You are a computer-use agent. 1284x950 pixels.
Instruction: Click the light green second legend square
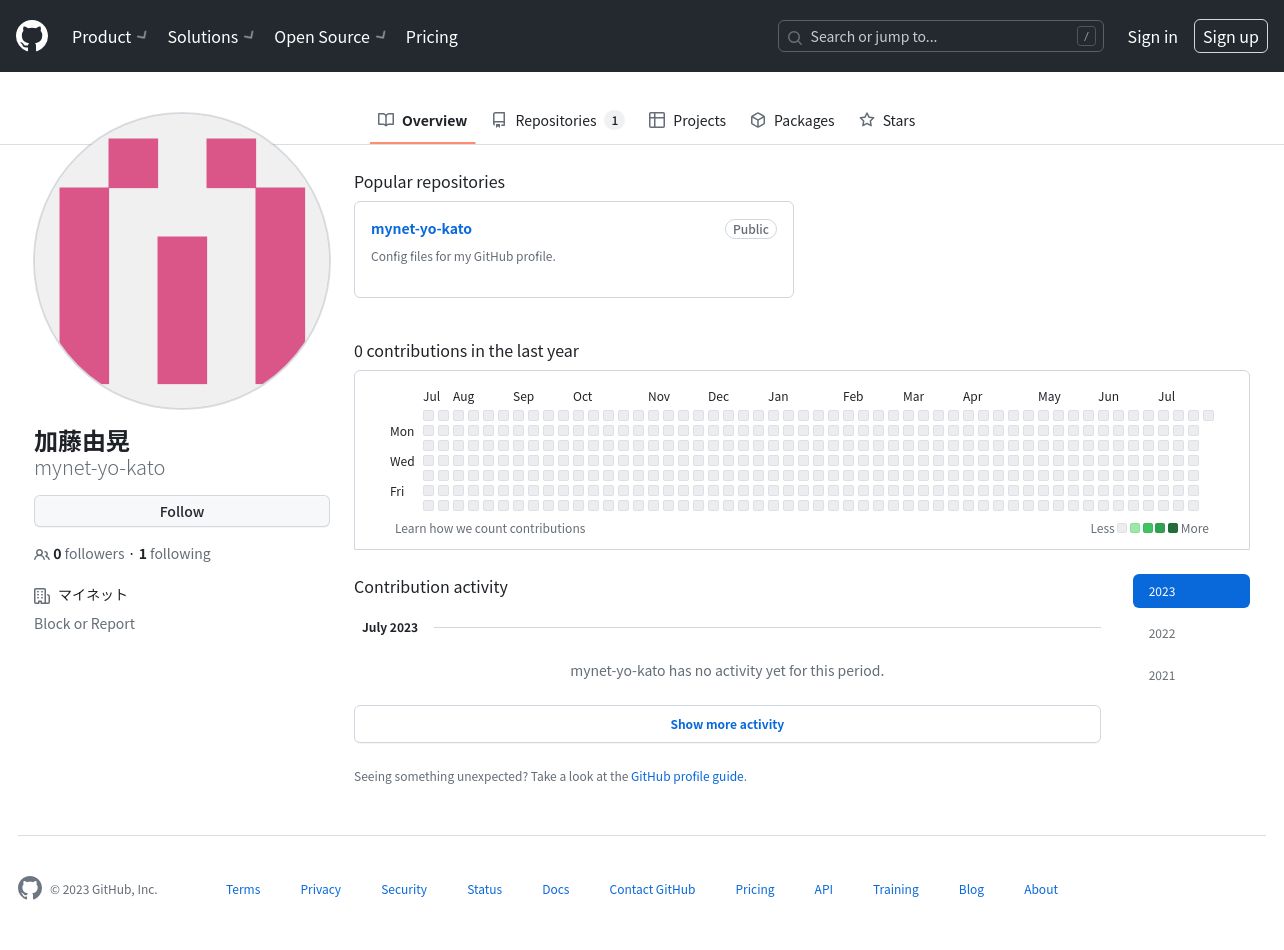click(x=1135, y=528)
